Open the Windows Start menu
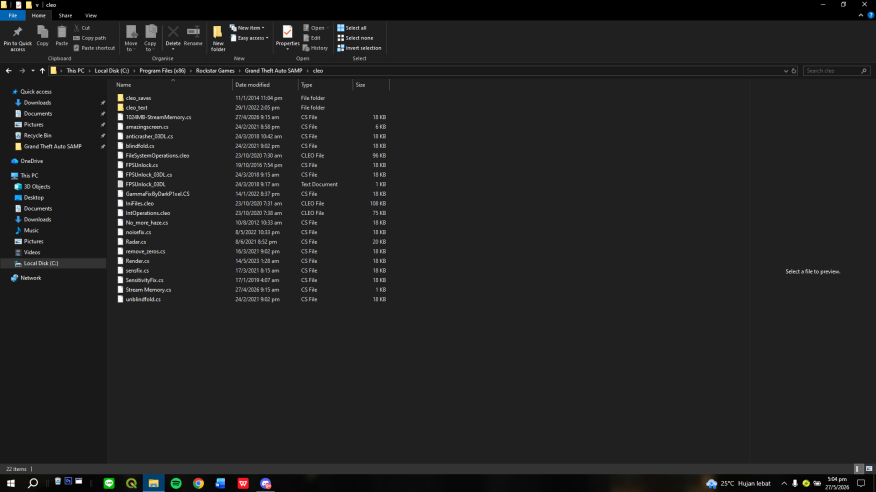 tap(11, 483)
